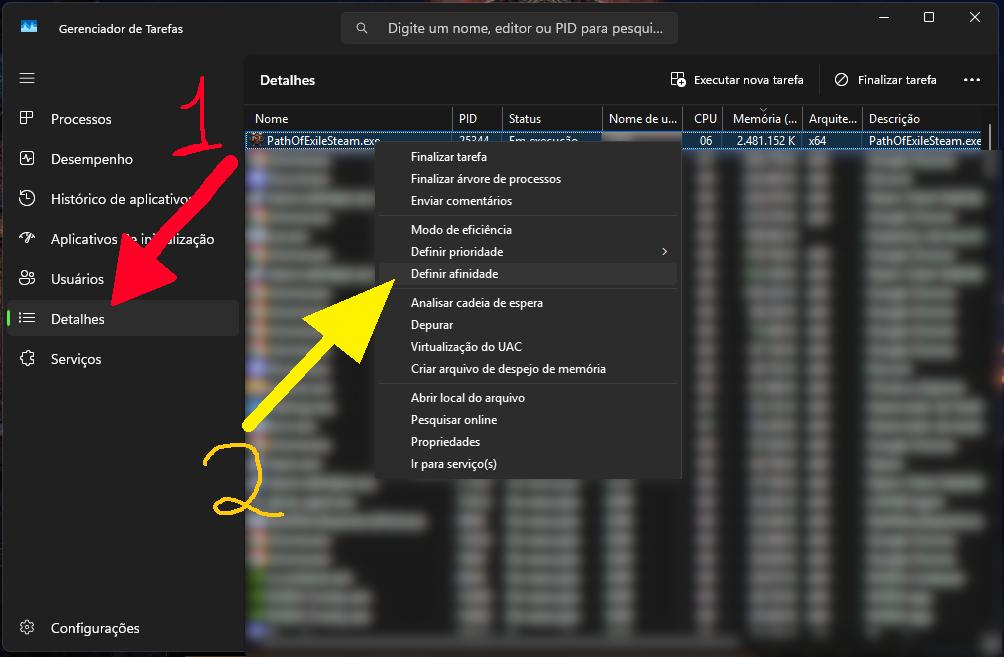
Task: Sort by the Status column header
Action: click(x=552, y=118)
